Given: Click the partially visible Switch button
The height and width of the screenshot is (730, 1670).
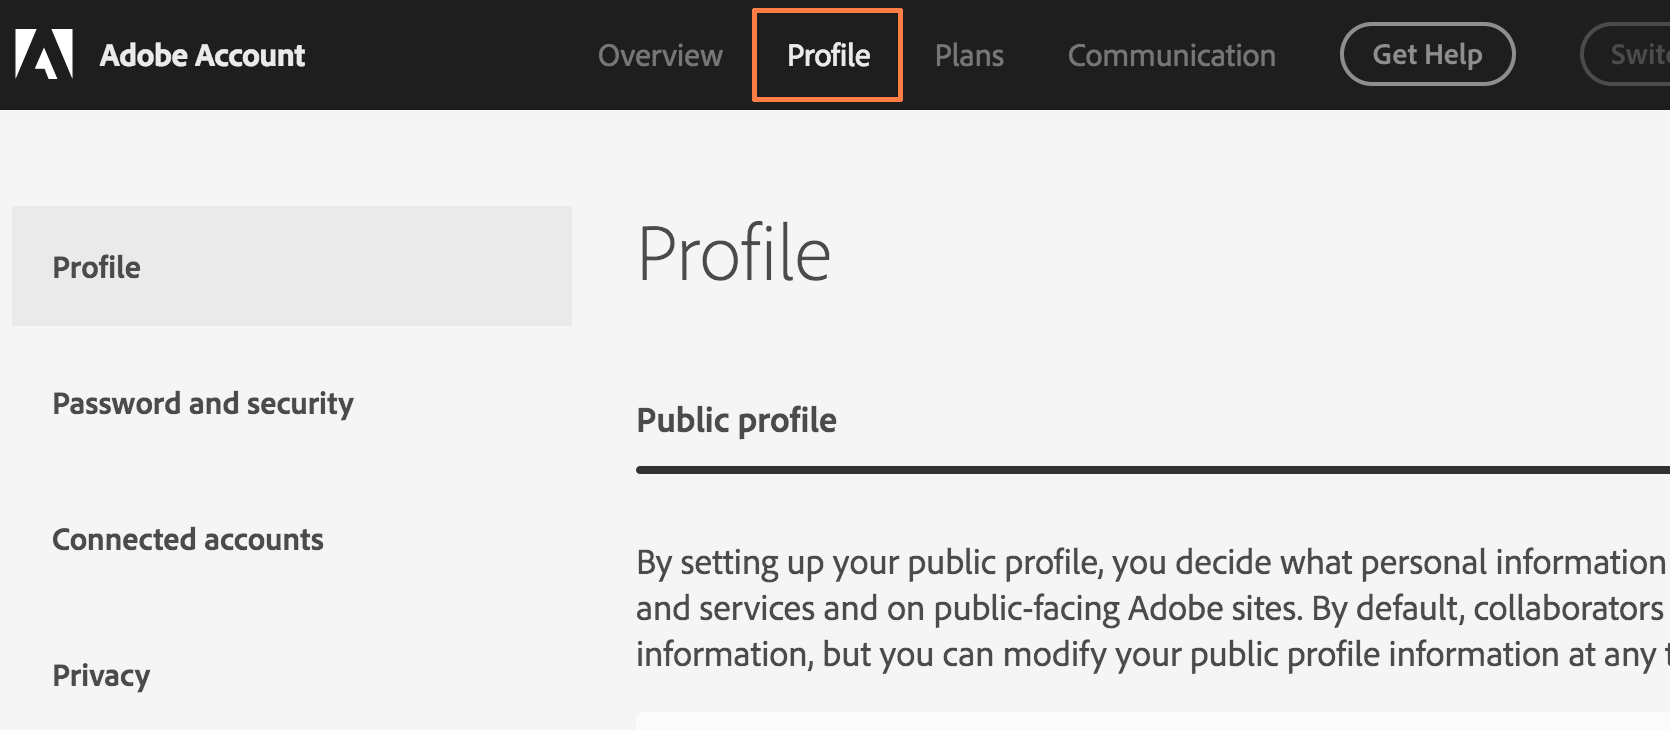Looking at the screenshot, I should [1625, 54].
